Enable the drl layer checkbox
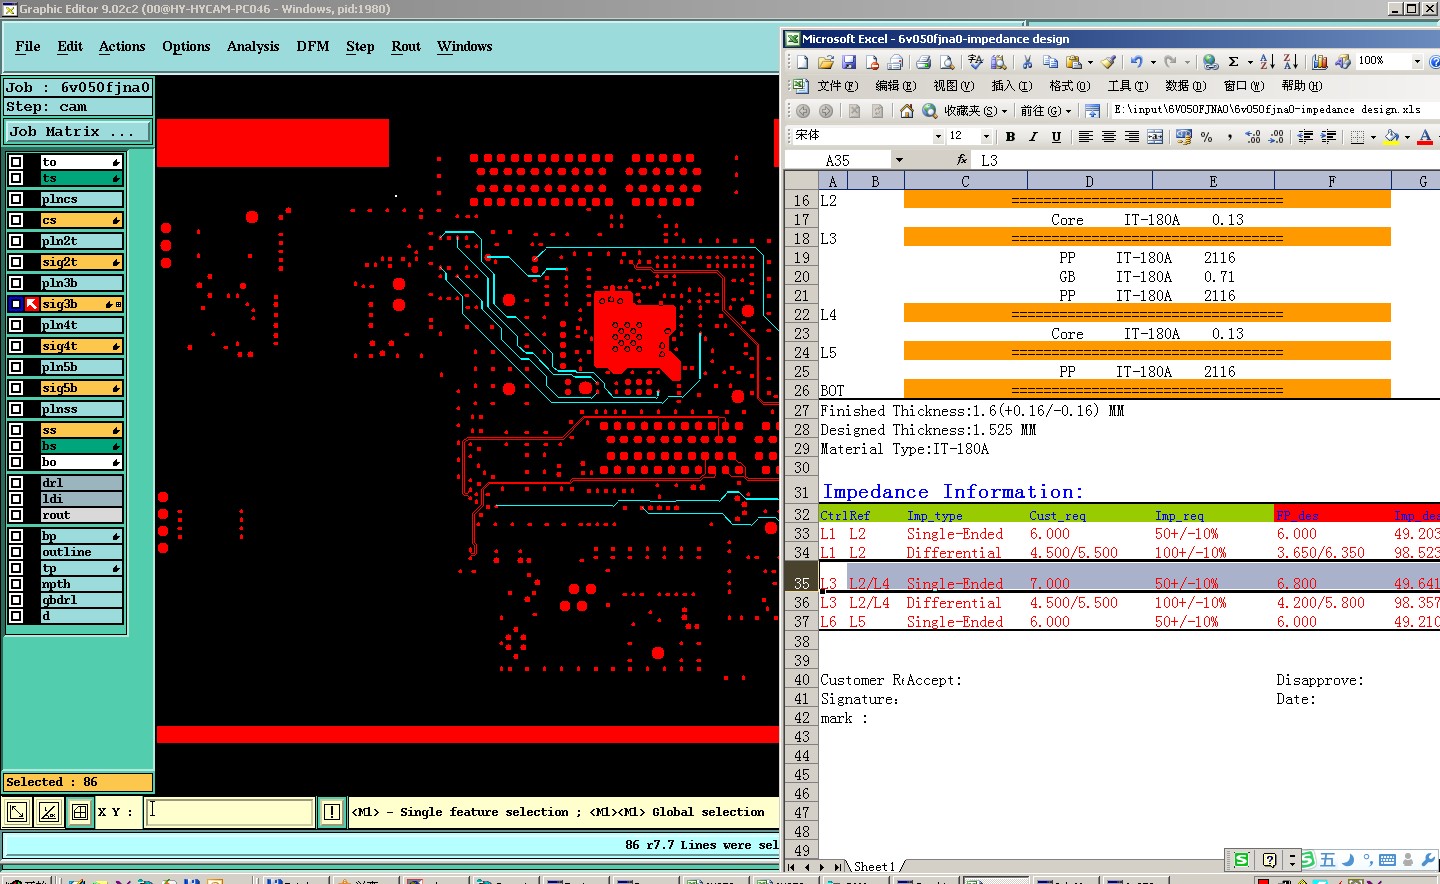Viewport: 1440px width, 884px height. [16, 483]
